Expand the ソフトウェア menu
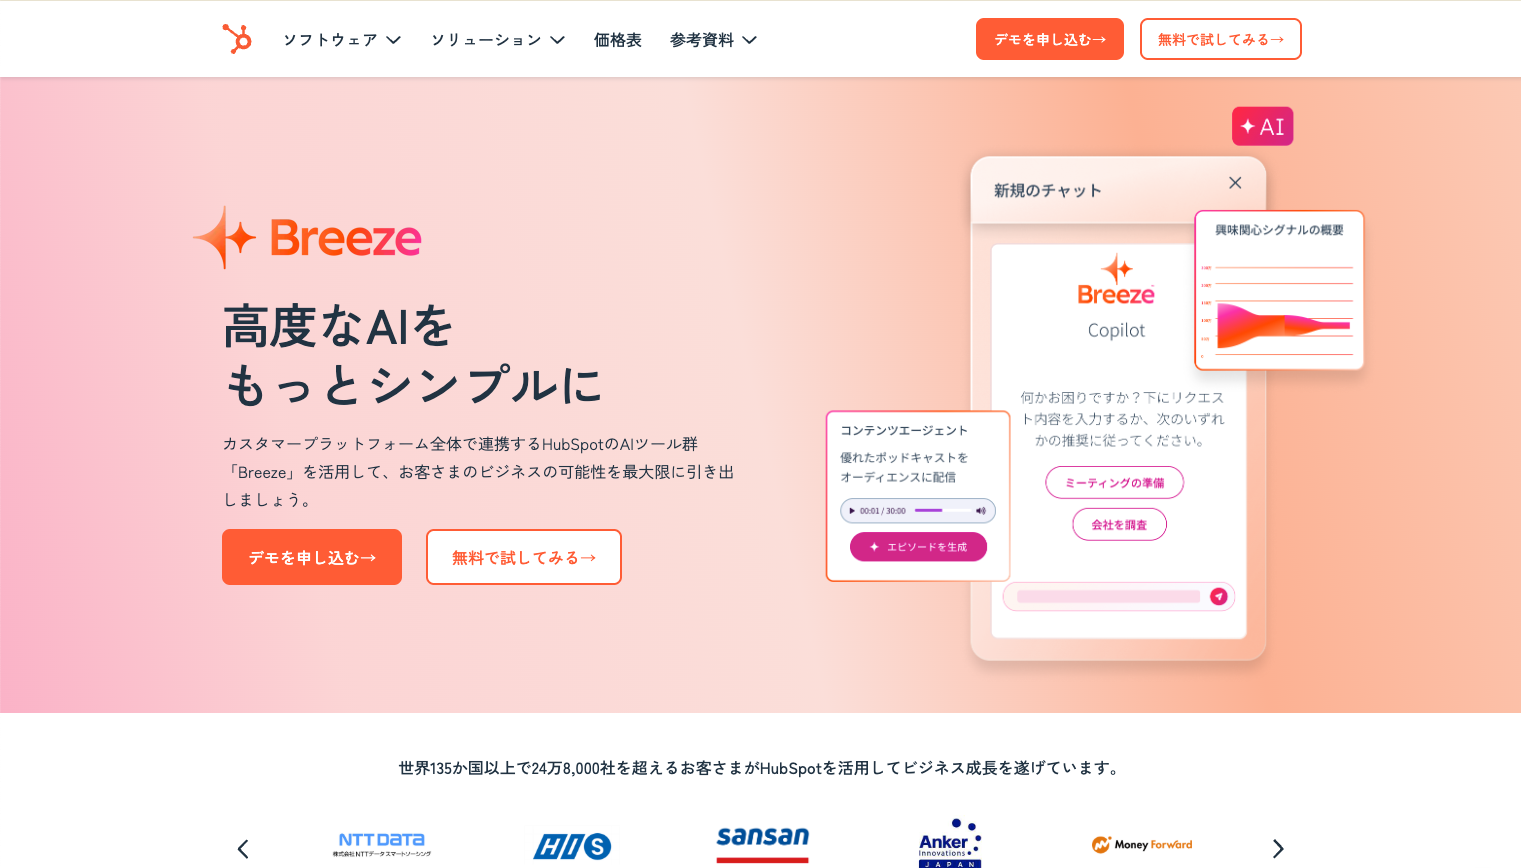 click(x=342, y=40)
